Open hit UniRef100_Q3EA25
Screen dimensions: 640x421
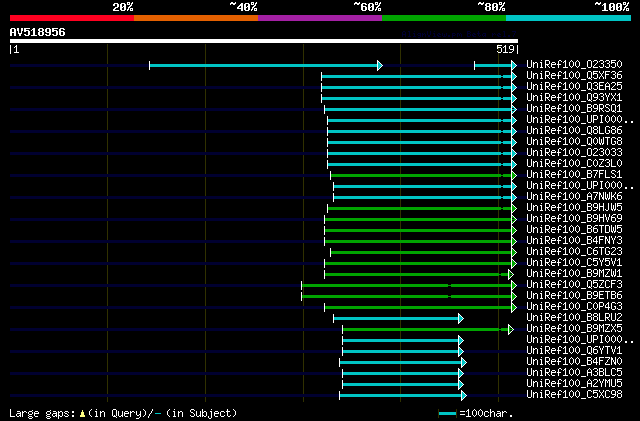click(x=574, y=86)
